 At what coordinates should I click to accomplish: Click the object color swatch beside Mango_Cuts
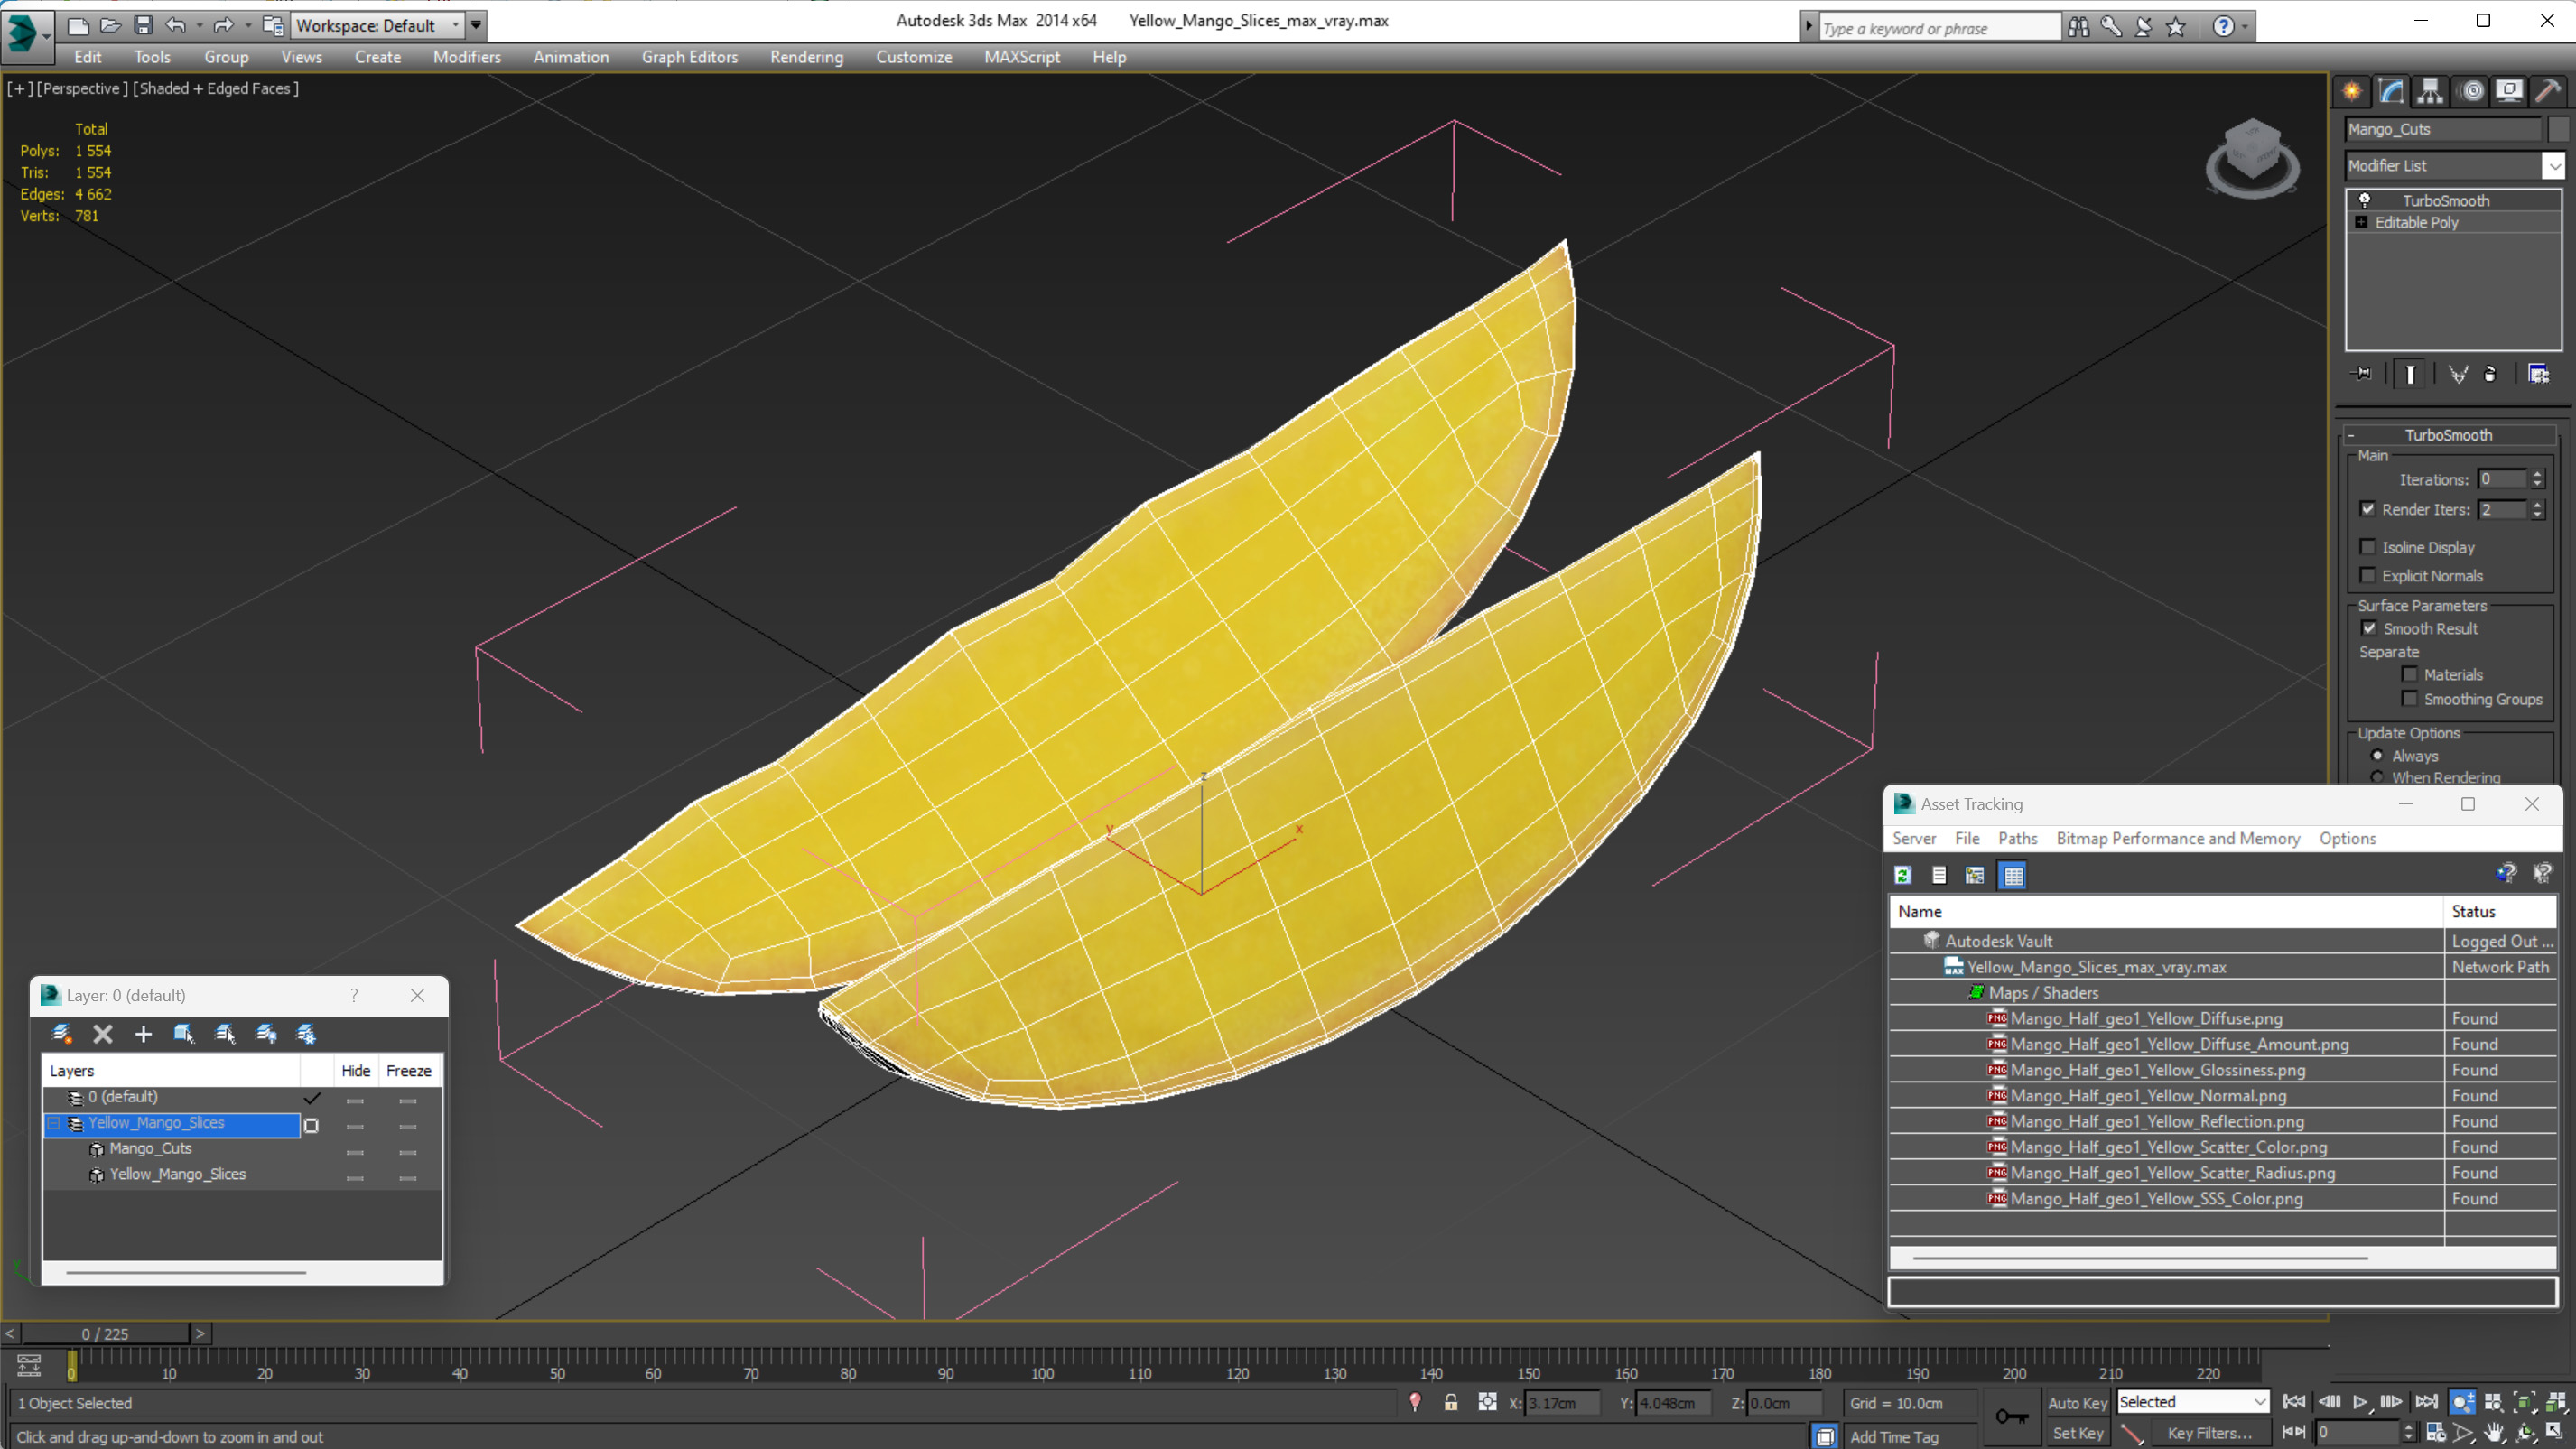pyautogui.click(x=2559, y=129)
